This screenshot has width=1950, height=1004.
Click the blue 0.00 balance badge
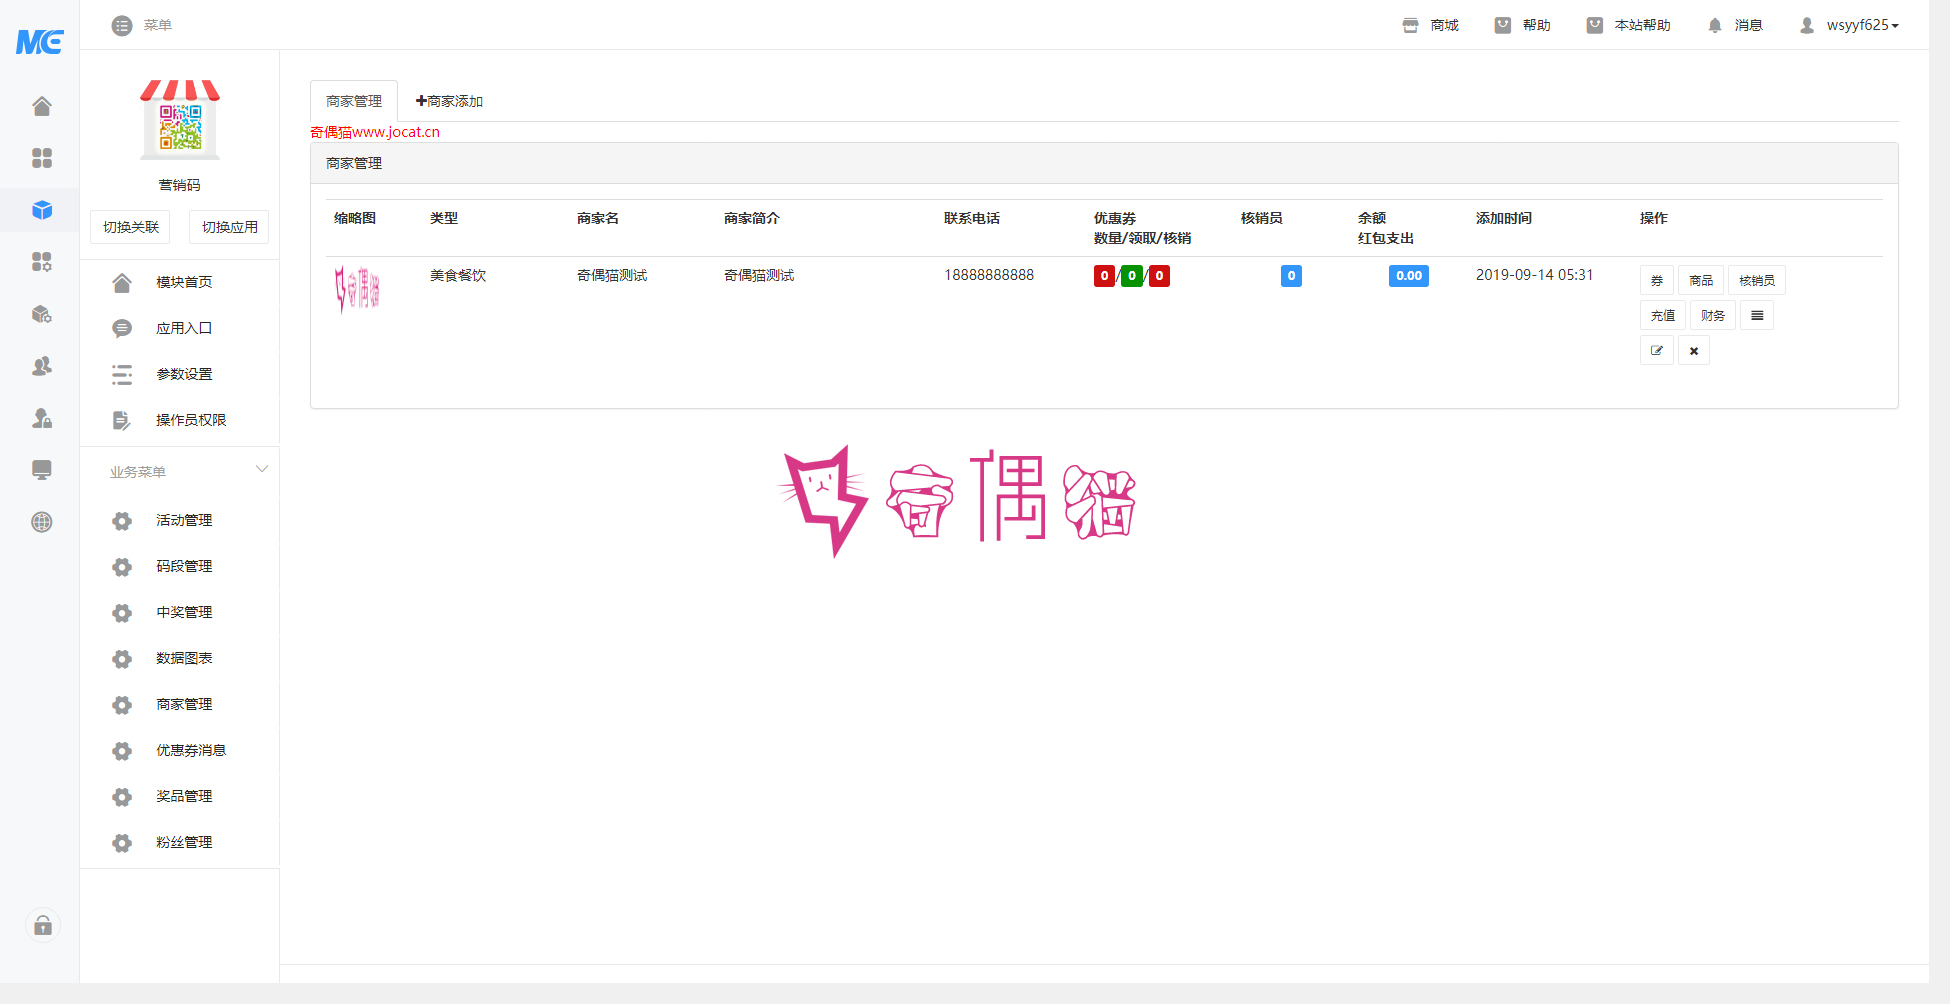click(x=1409, y=276)
